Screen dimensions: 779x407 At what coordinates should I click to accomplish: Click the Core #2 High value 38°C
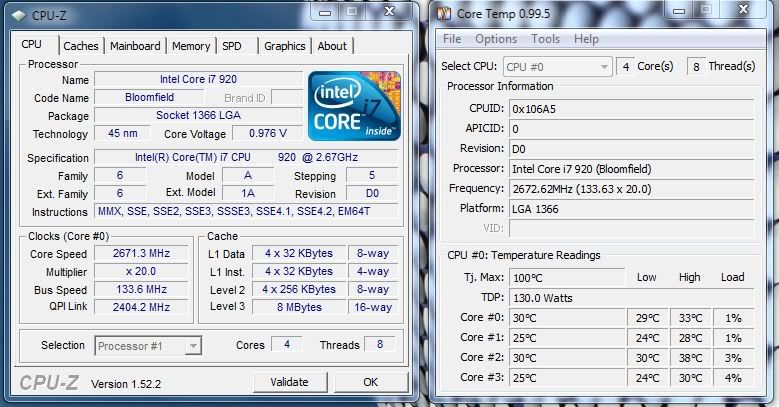click(x=691, y=358)
